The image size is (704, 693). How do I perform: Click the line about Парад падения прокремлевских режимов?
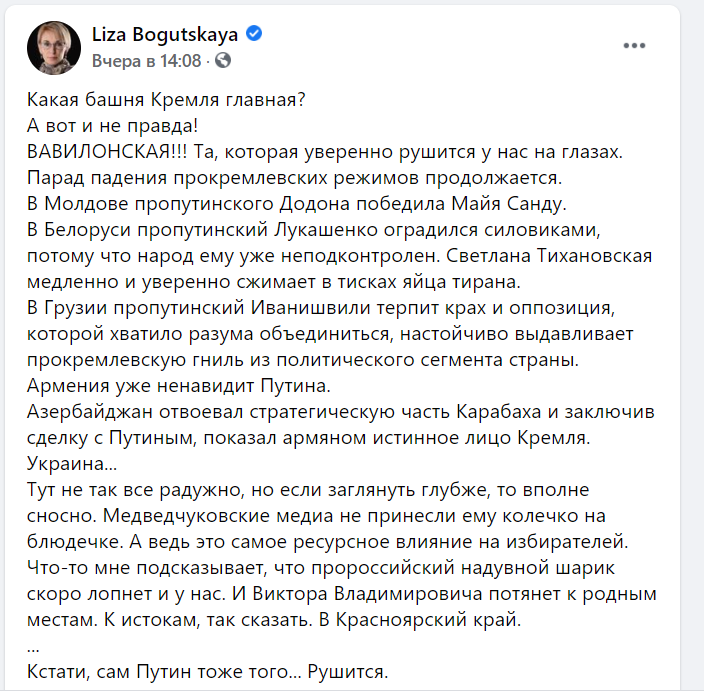pos(295,178)
